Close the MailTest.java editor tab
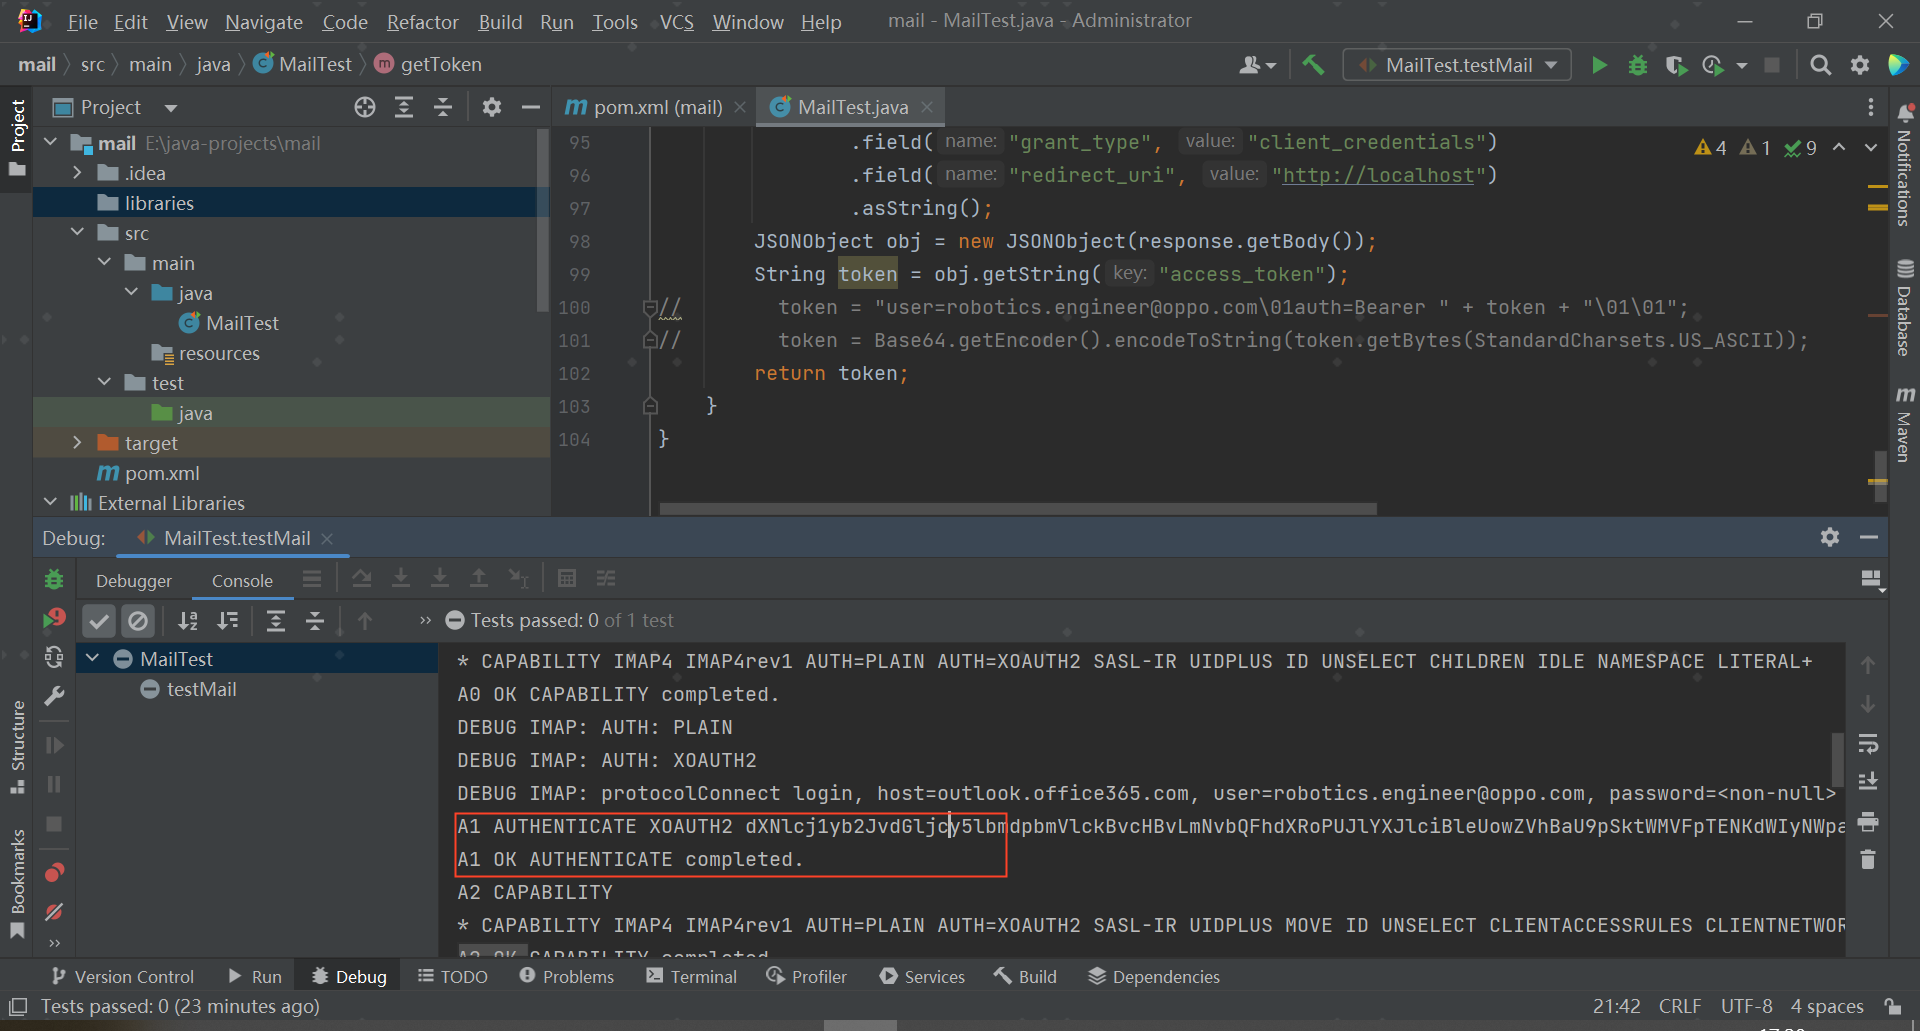The height and width of the screenshot is (1031, 1931). 927,107
